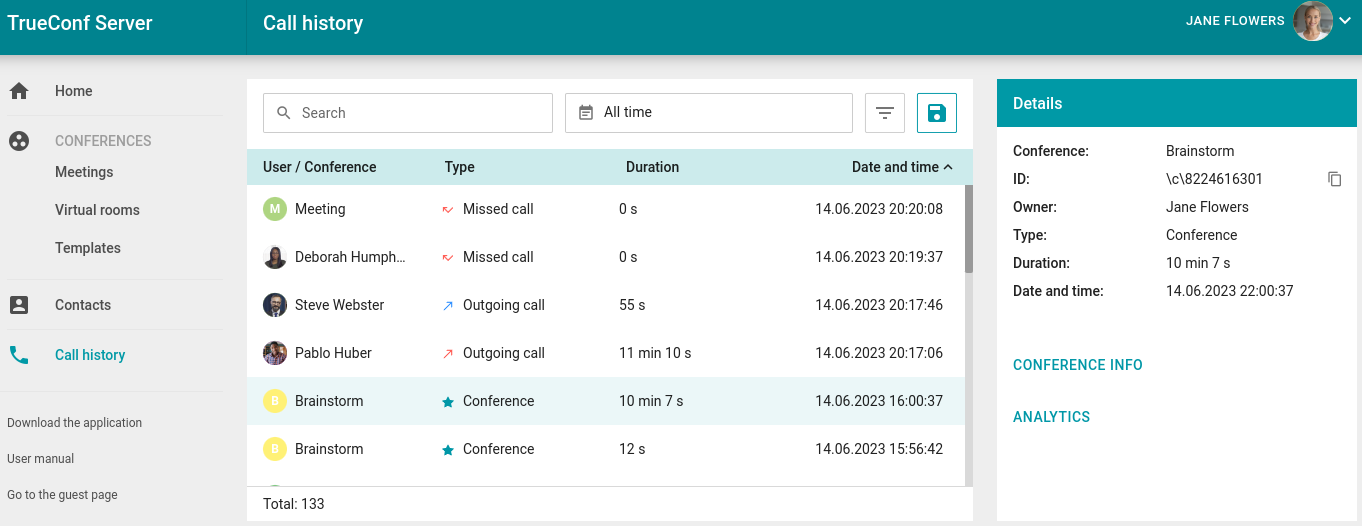Click the Contacts icon in sidebar
1362x526 pixels.
[x=18, y=305]
